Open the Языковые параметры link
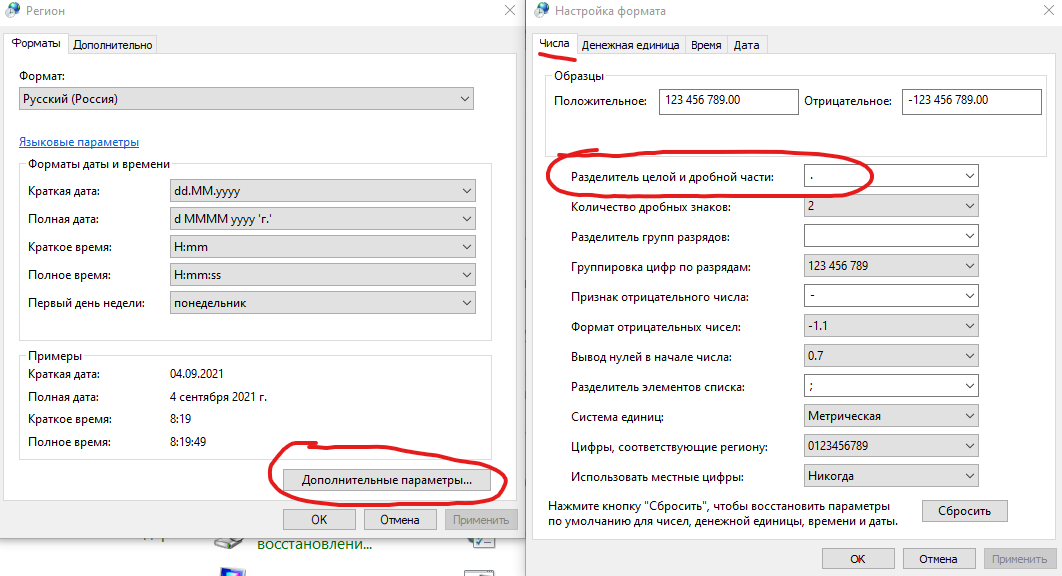 pyautogui.click(x=79, y=142)
